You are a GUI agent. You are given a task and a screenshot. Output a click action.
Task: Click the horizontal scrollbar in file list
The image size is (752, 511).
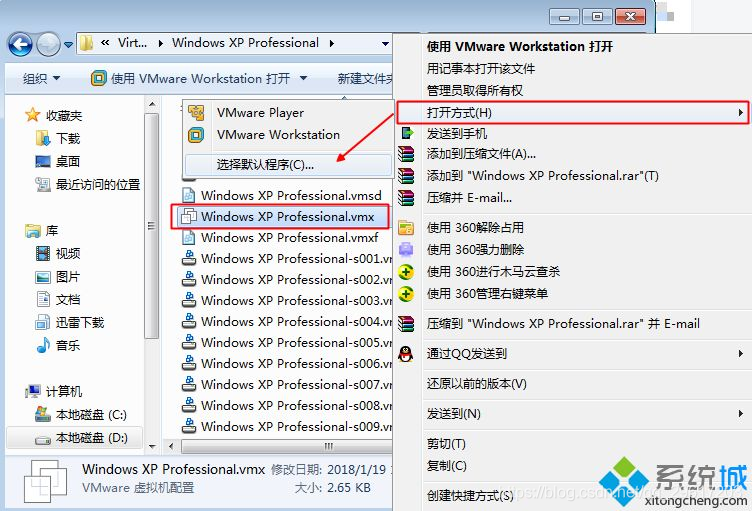[x=287, y=447]
